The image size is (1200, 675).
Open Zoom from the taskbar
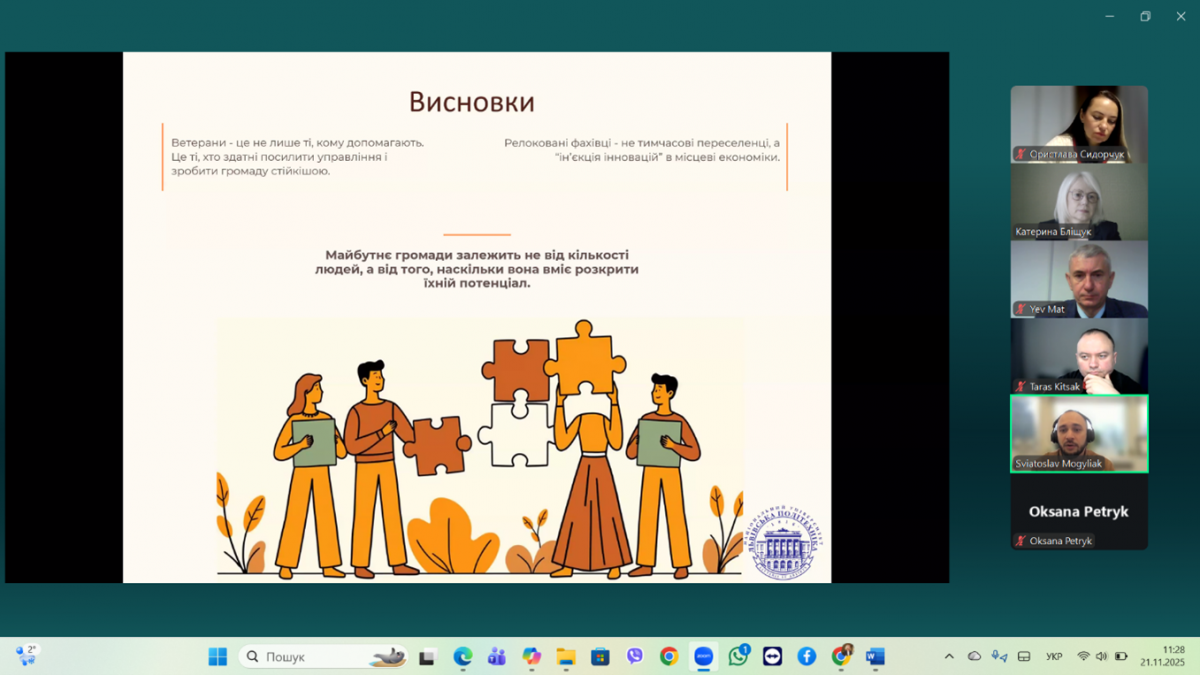coord(703,657)
